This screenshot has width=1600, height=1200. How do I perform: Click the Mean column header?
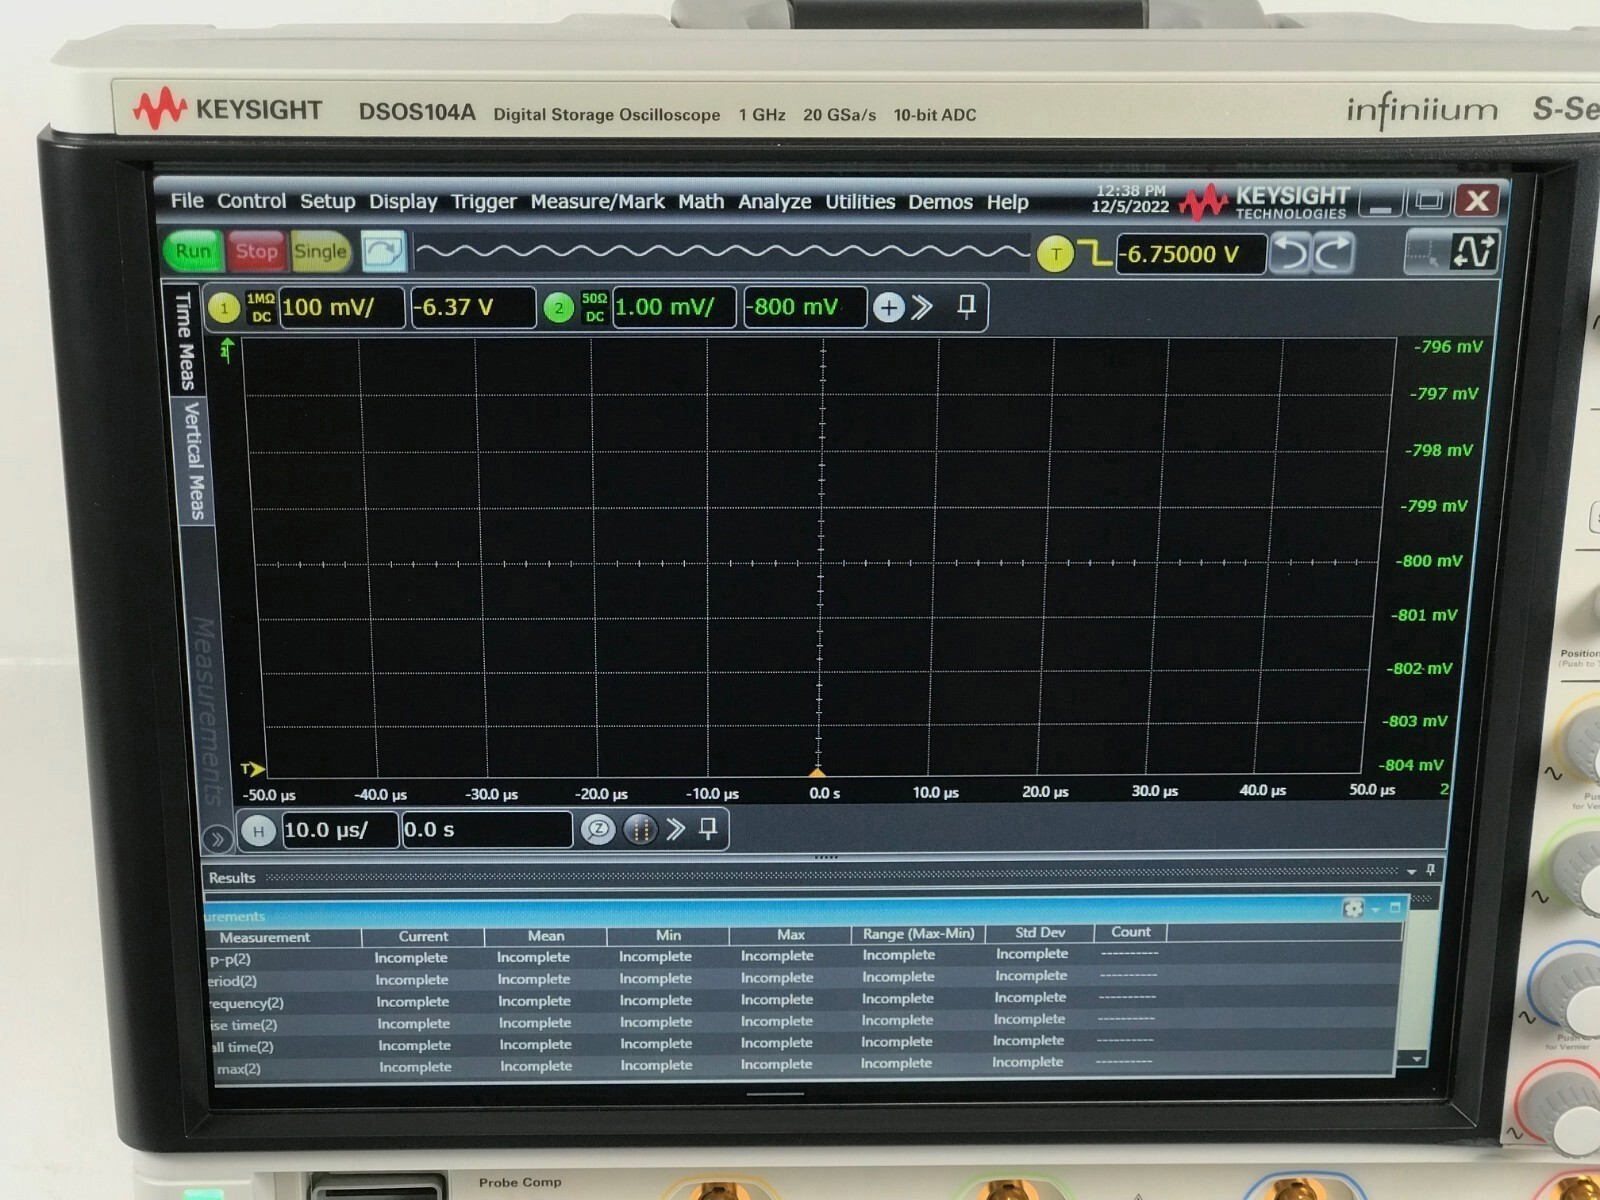(x=546, y=936)
